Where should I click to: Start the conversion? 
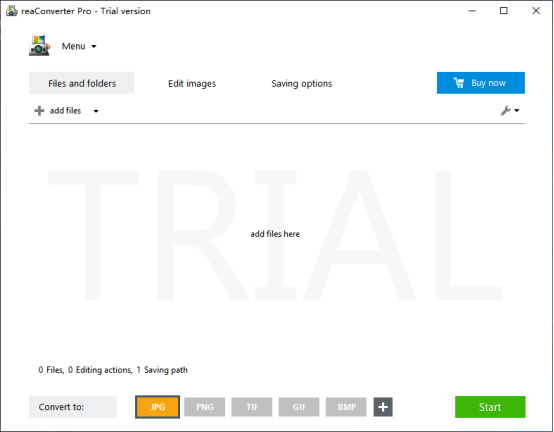[x=490, y=407]
